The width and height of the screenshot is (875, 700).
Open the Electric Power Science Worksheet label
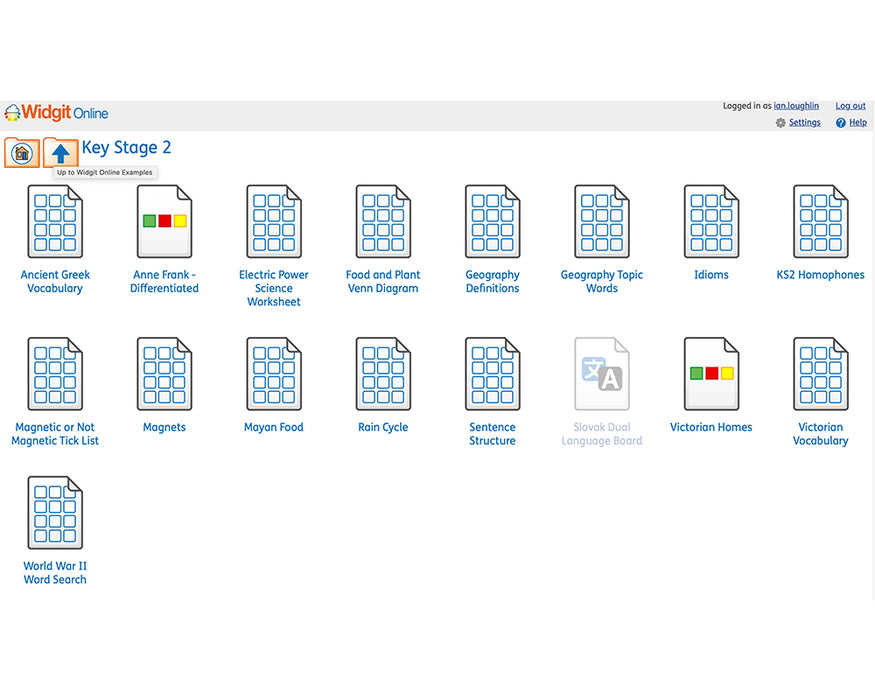pos(274,288)
